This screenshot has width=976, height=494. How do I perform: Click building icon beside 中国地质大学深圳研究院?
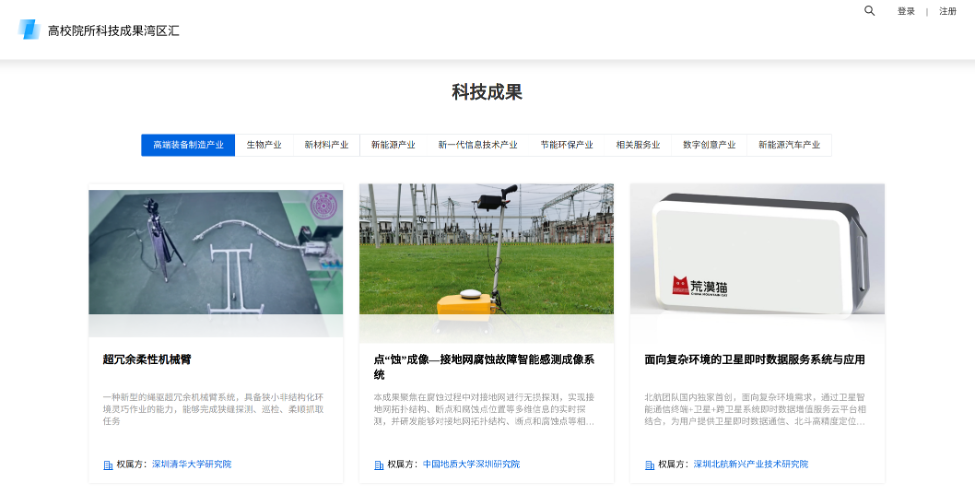click(x=379, y=464)
